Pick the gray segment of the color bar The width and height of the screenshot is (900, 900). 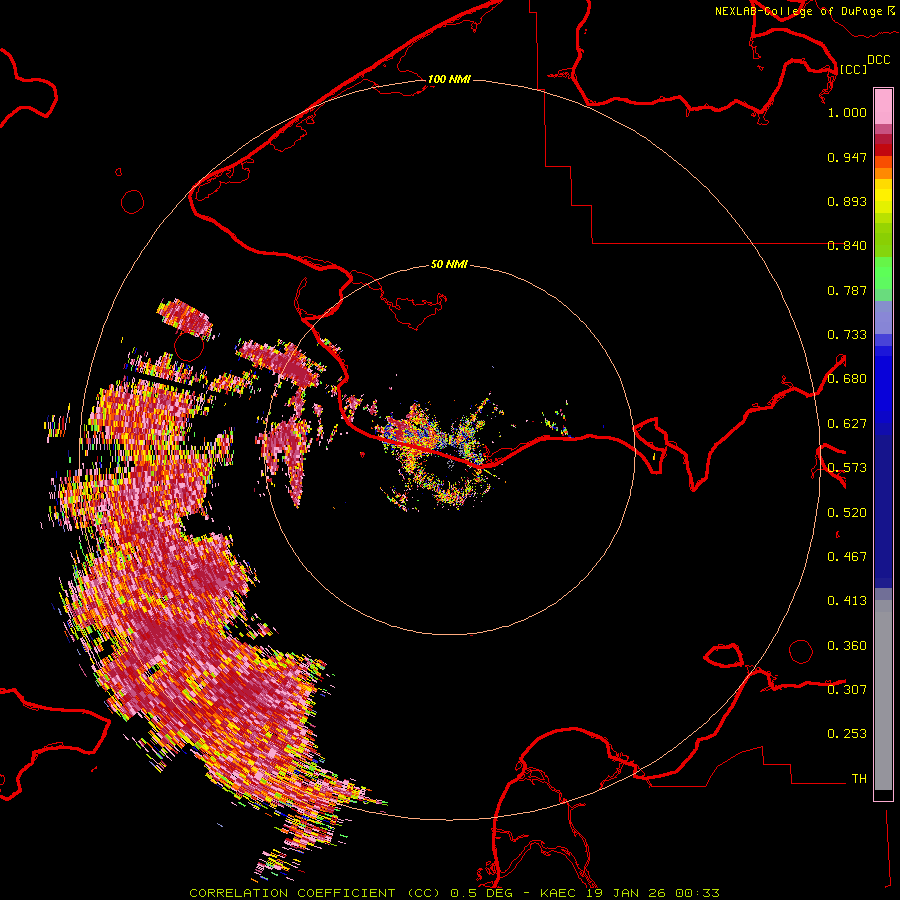(x=883, y=695)
